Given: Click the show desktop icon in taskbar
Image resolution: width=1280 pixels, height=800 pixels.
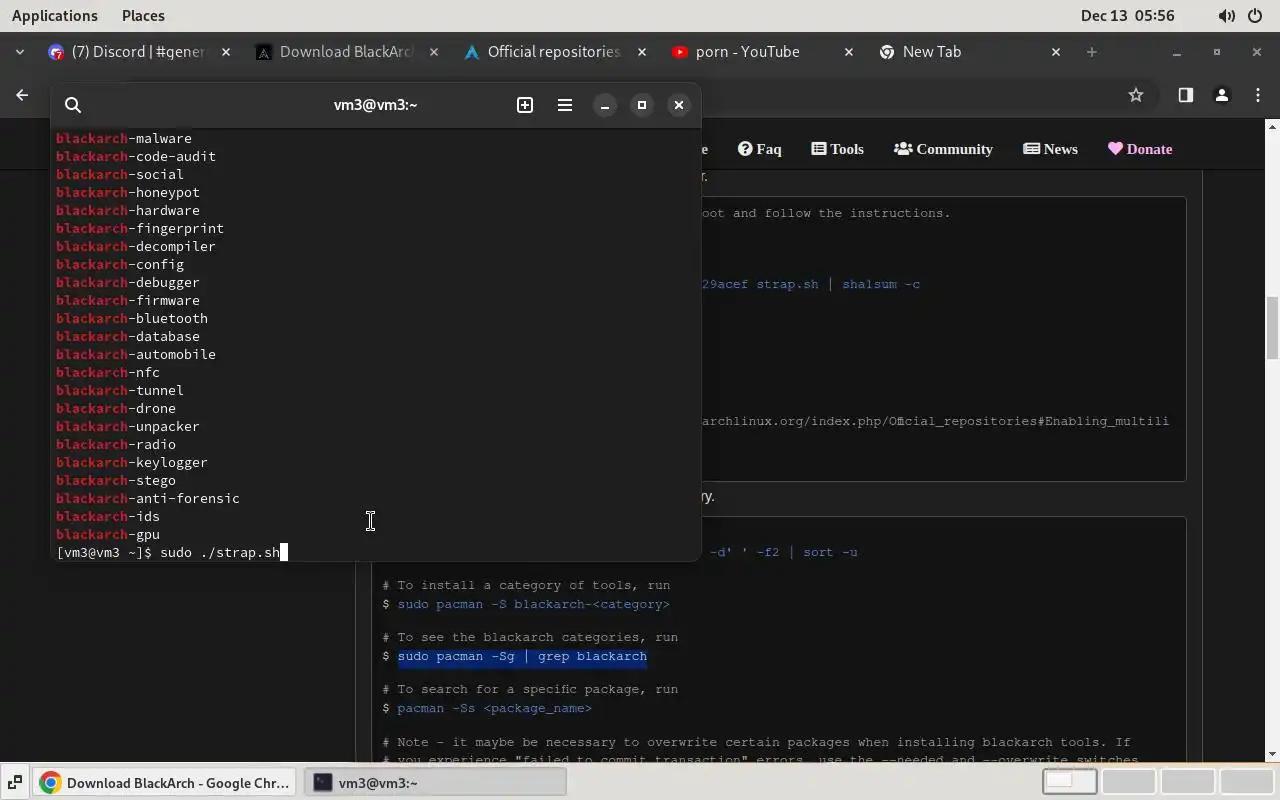Looking at the screenshot, I should (15, 783).
